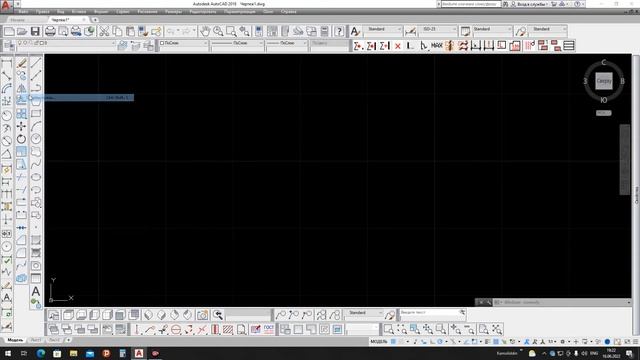Toggle МОДЕЛЬ space button in status bar
The width and height of the screenshot is (640, 360).
pos(378,342)
